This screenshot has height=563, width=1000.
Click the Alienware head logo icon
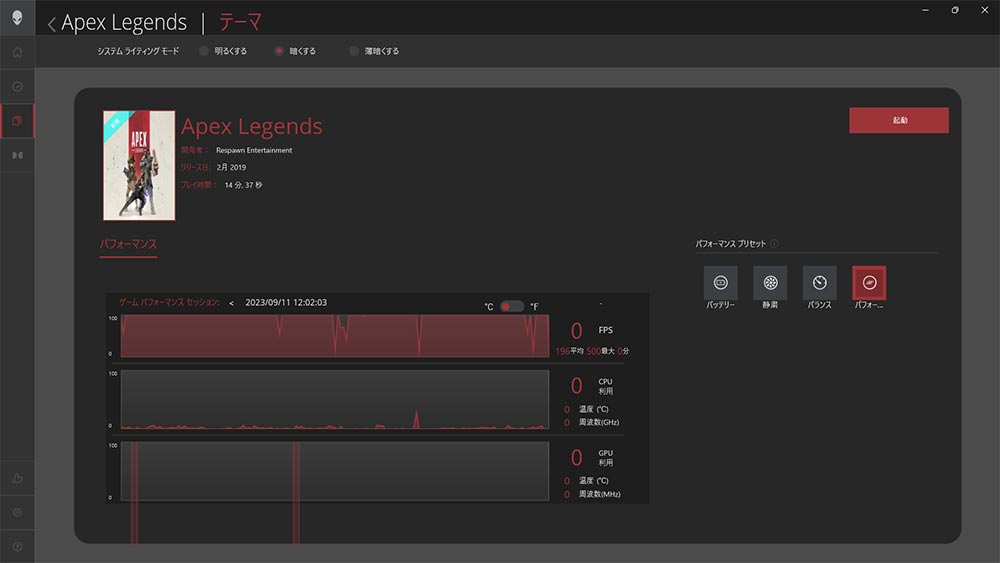click(x=17, y=17)
